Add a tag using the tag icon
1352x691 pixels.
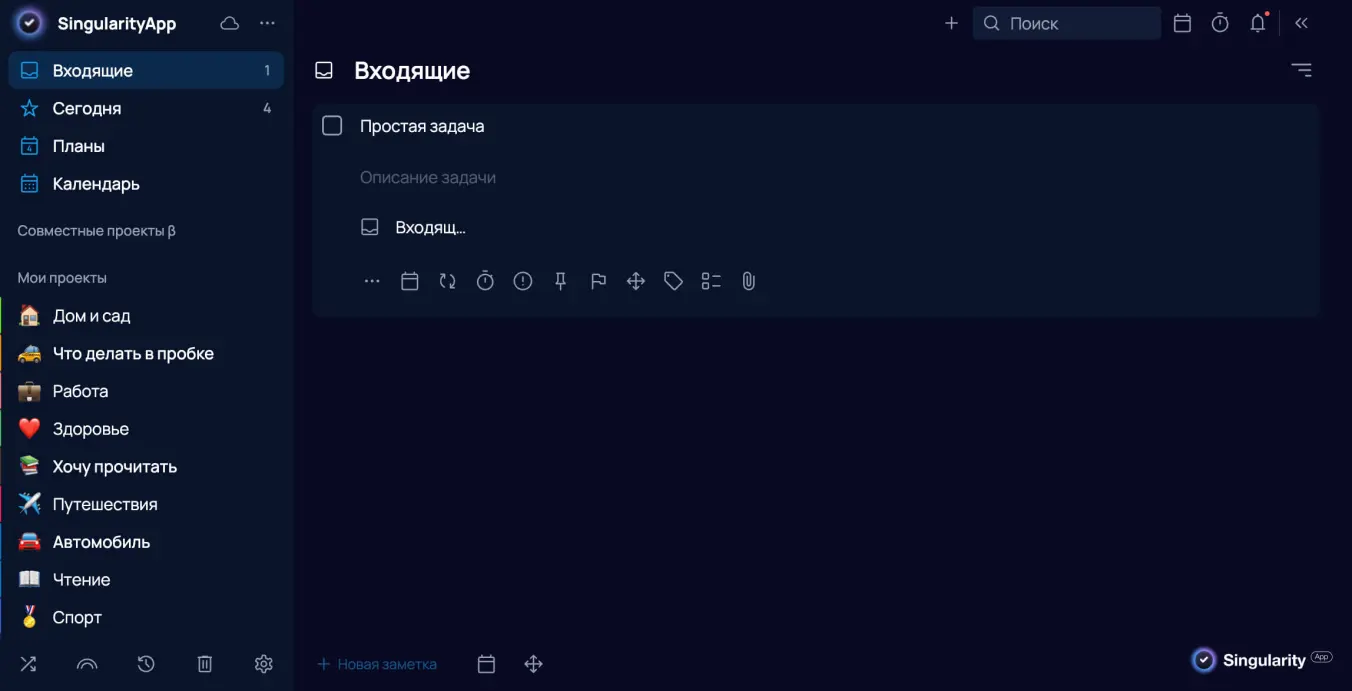click(673, 281)
